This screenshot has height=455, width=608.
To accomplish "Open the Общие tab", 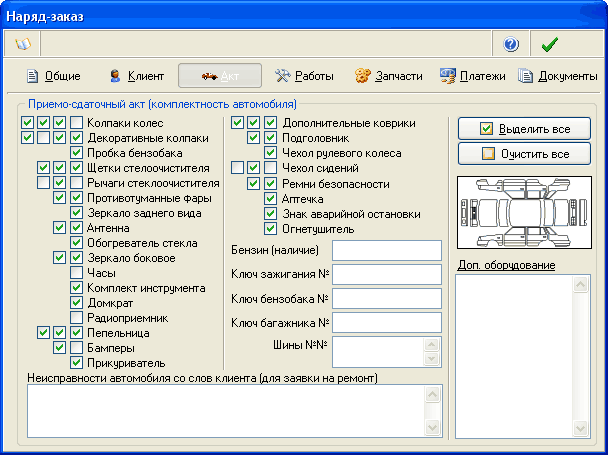I will 53,76.
